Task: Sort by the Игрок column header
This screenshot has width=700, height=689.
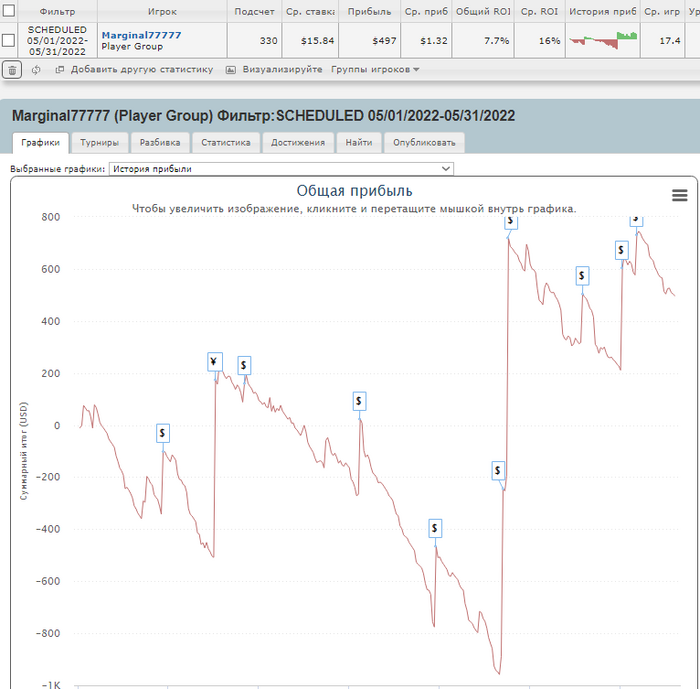Action: click(162, 12)
